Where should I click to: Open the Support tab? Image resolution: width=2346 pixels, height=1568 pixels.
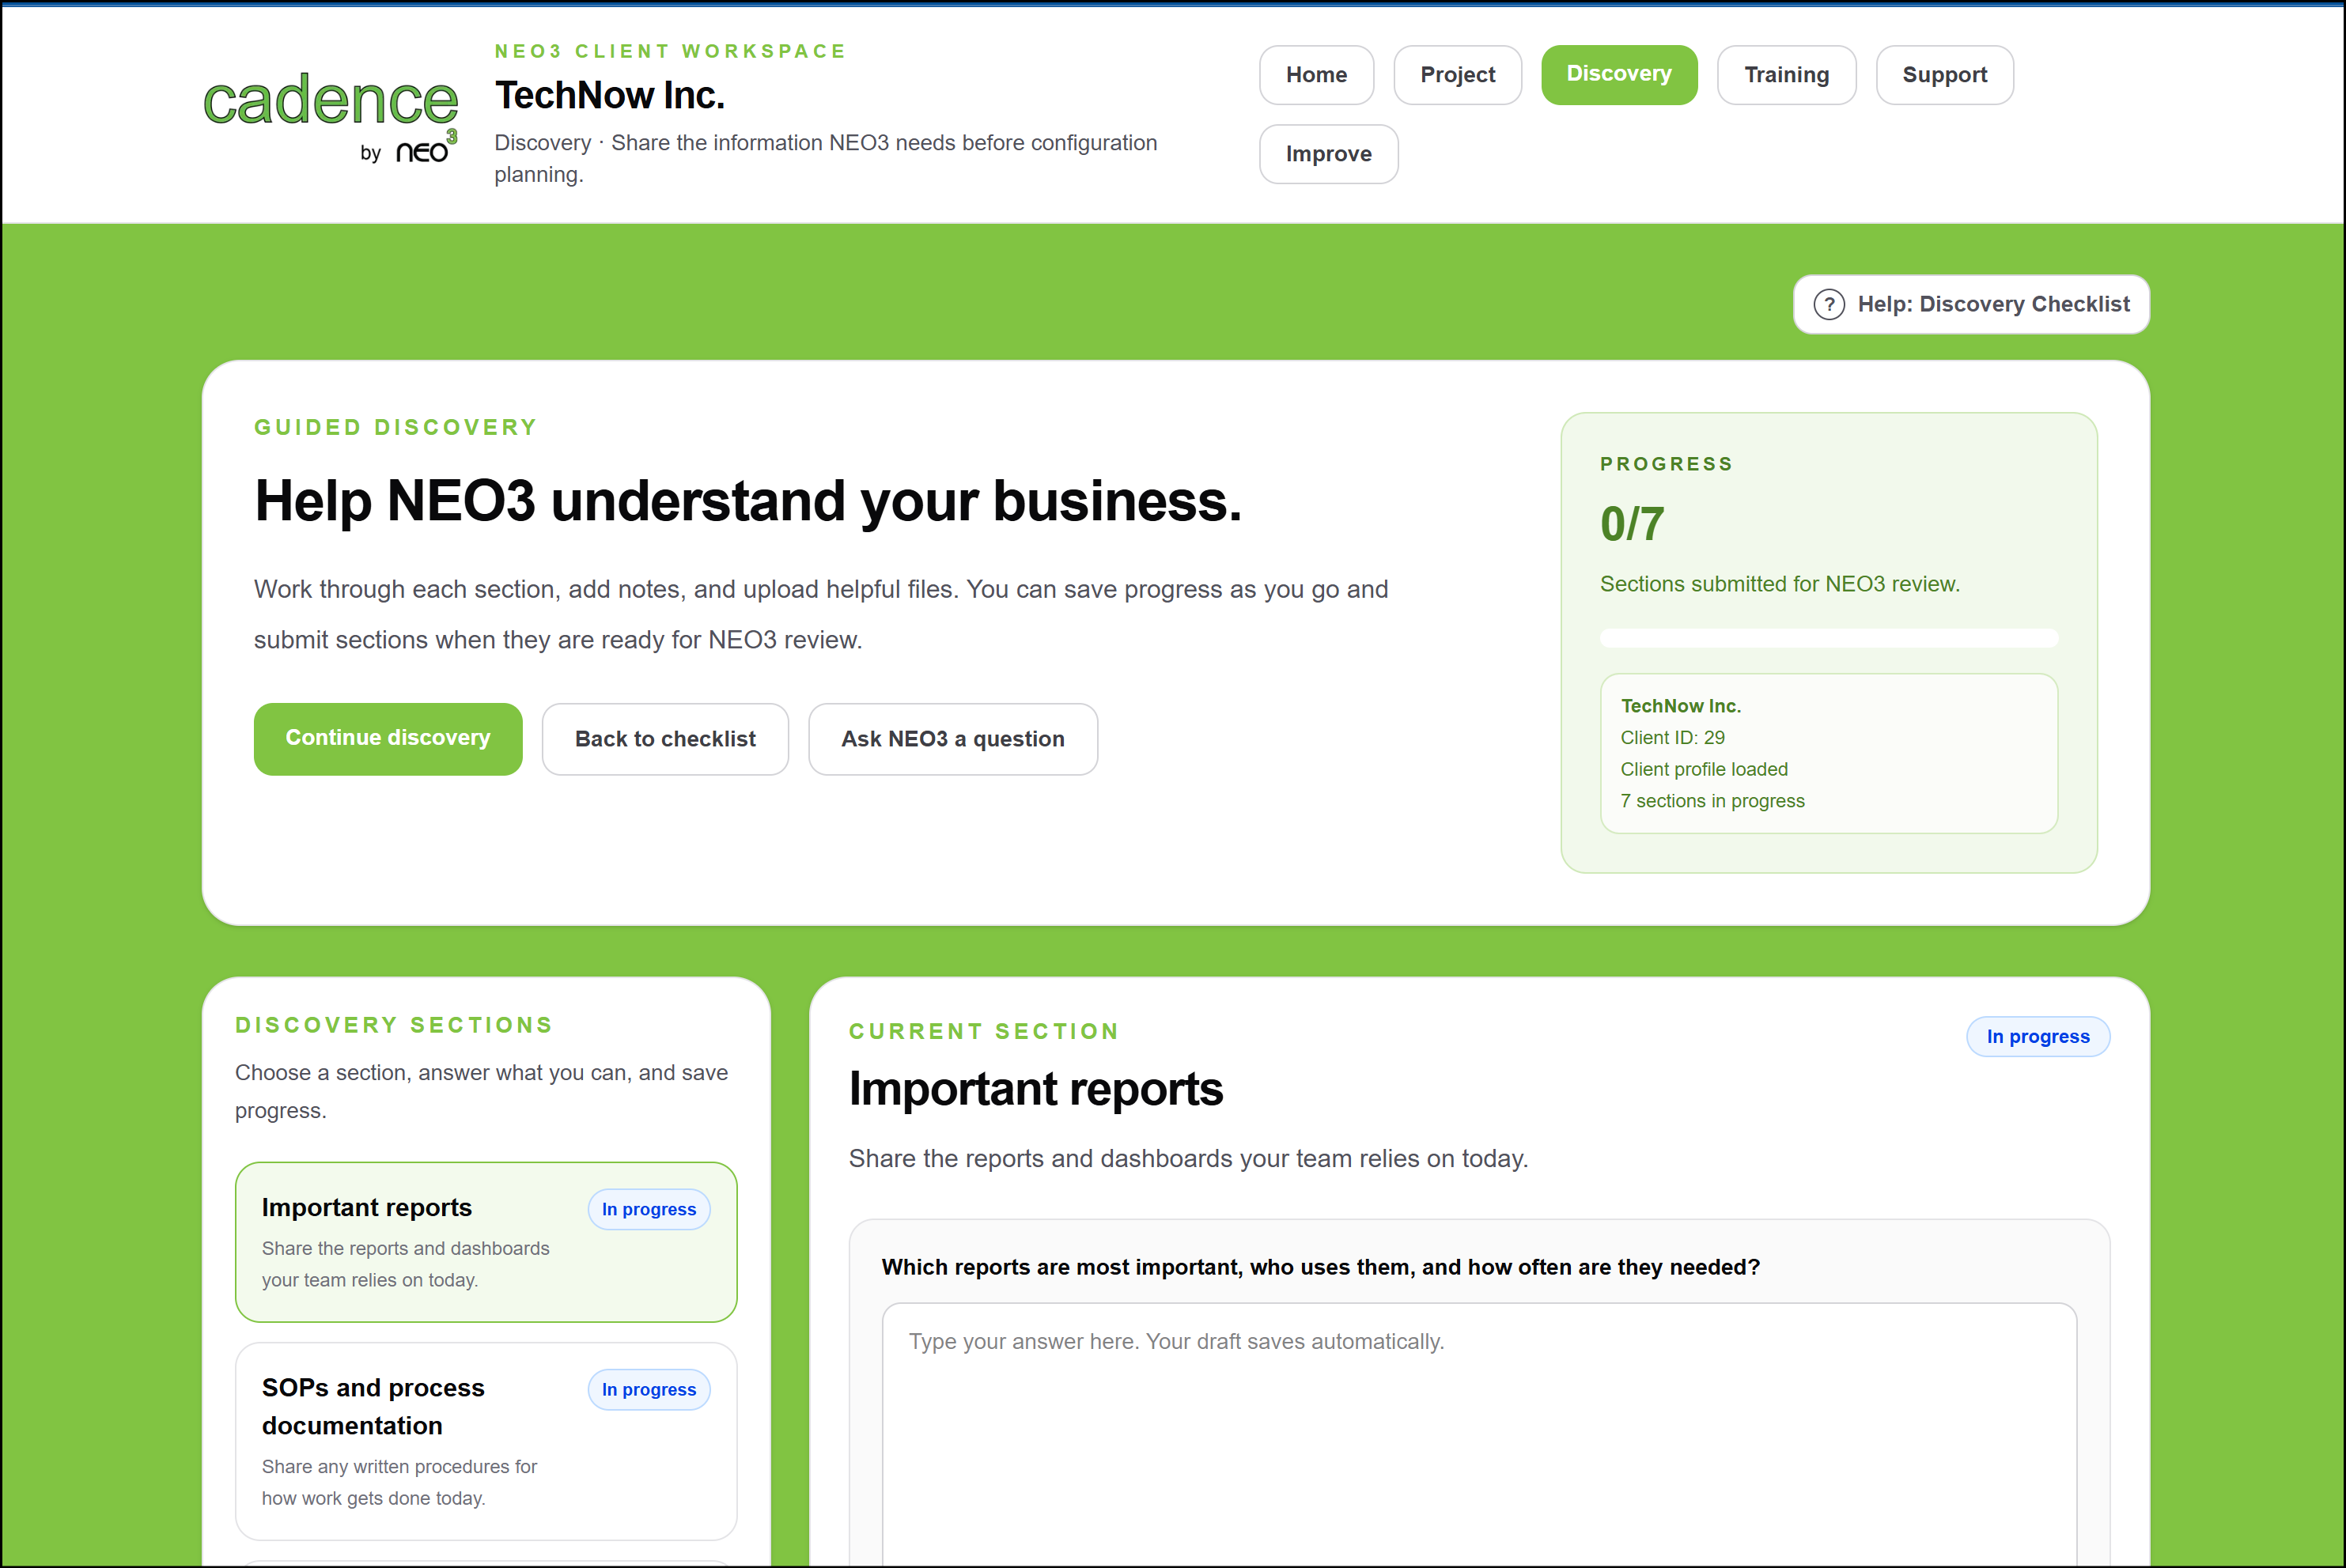coord(1944,75)
